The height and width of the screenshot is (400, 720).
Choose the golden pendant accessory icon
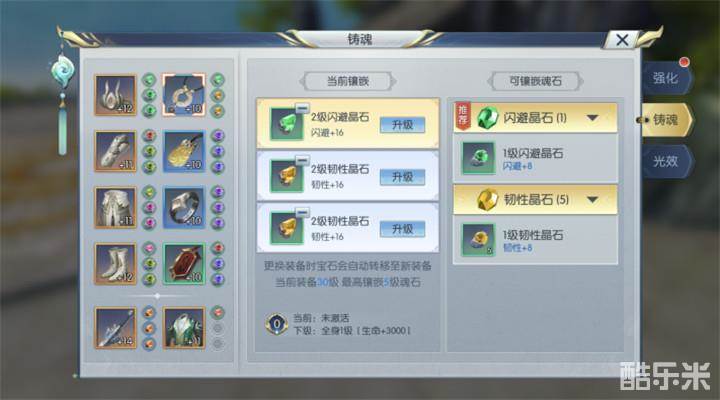(184, 151)
